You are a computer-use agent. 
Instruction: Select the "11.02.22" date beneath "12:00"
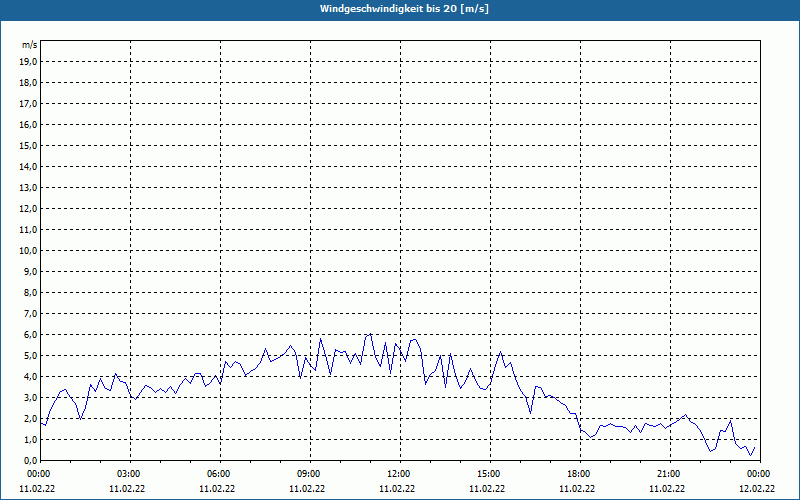[x=397, y=488]
